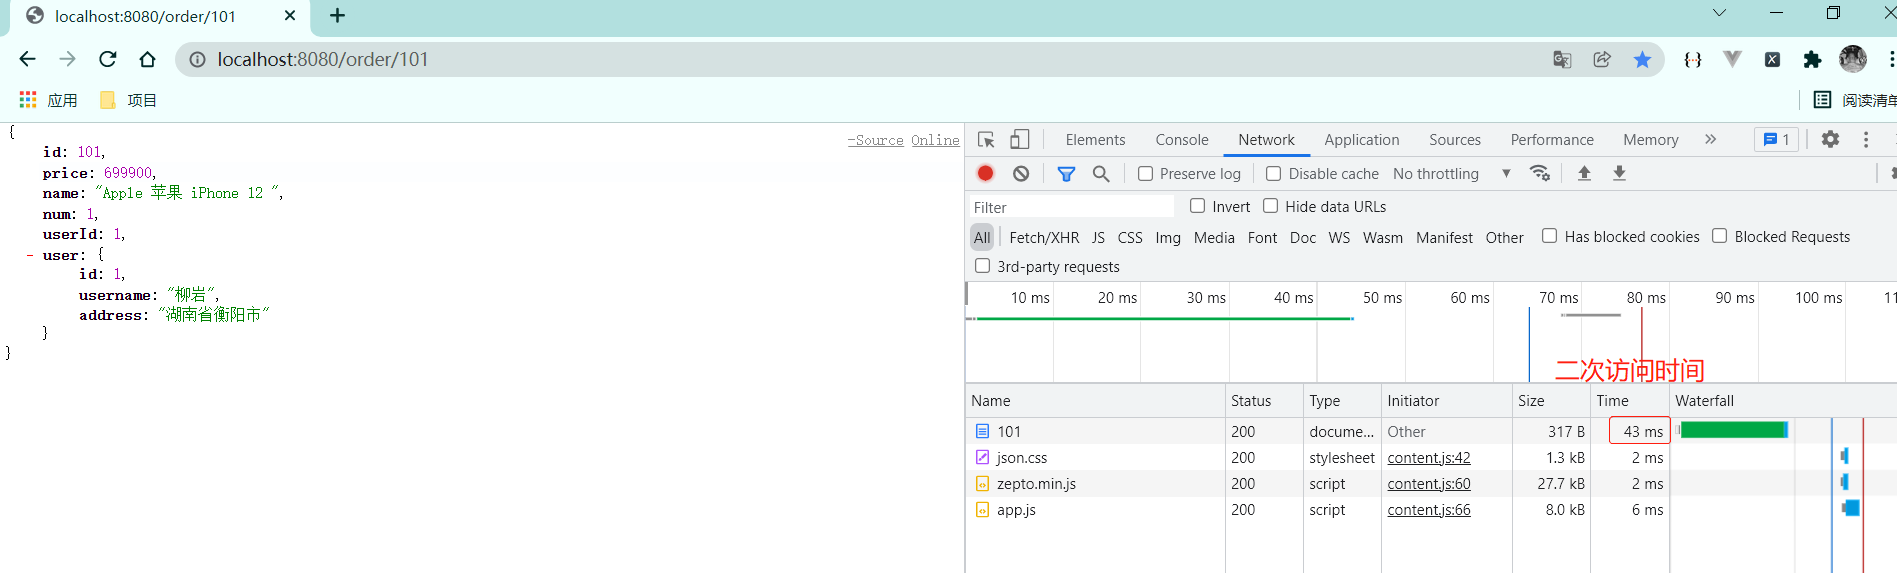The width and height of the screenshot is (1897, 573).
Task: Open network conditions wifi icon
Action: point(1540,173)
